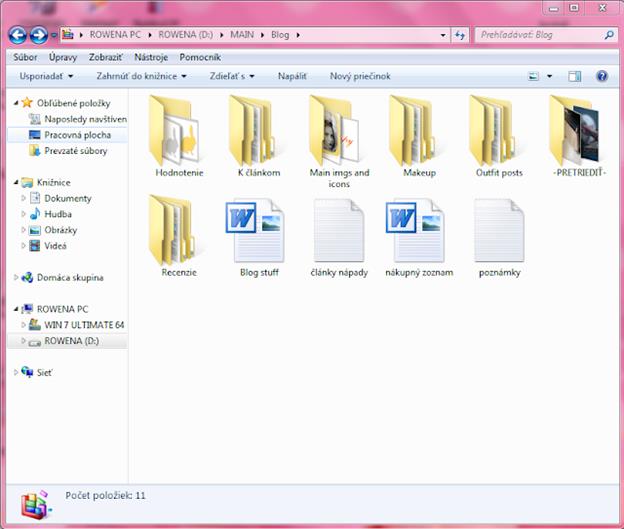Click the folder icon in the address bar

coord(68,35)
